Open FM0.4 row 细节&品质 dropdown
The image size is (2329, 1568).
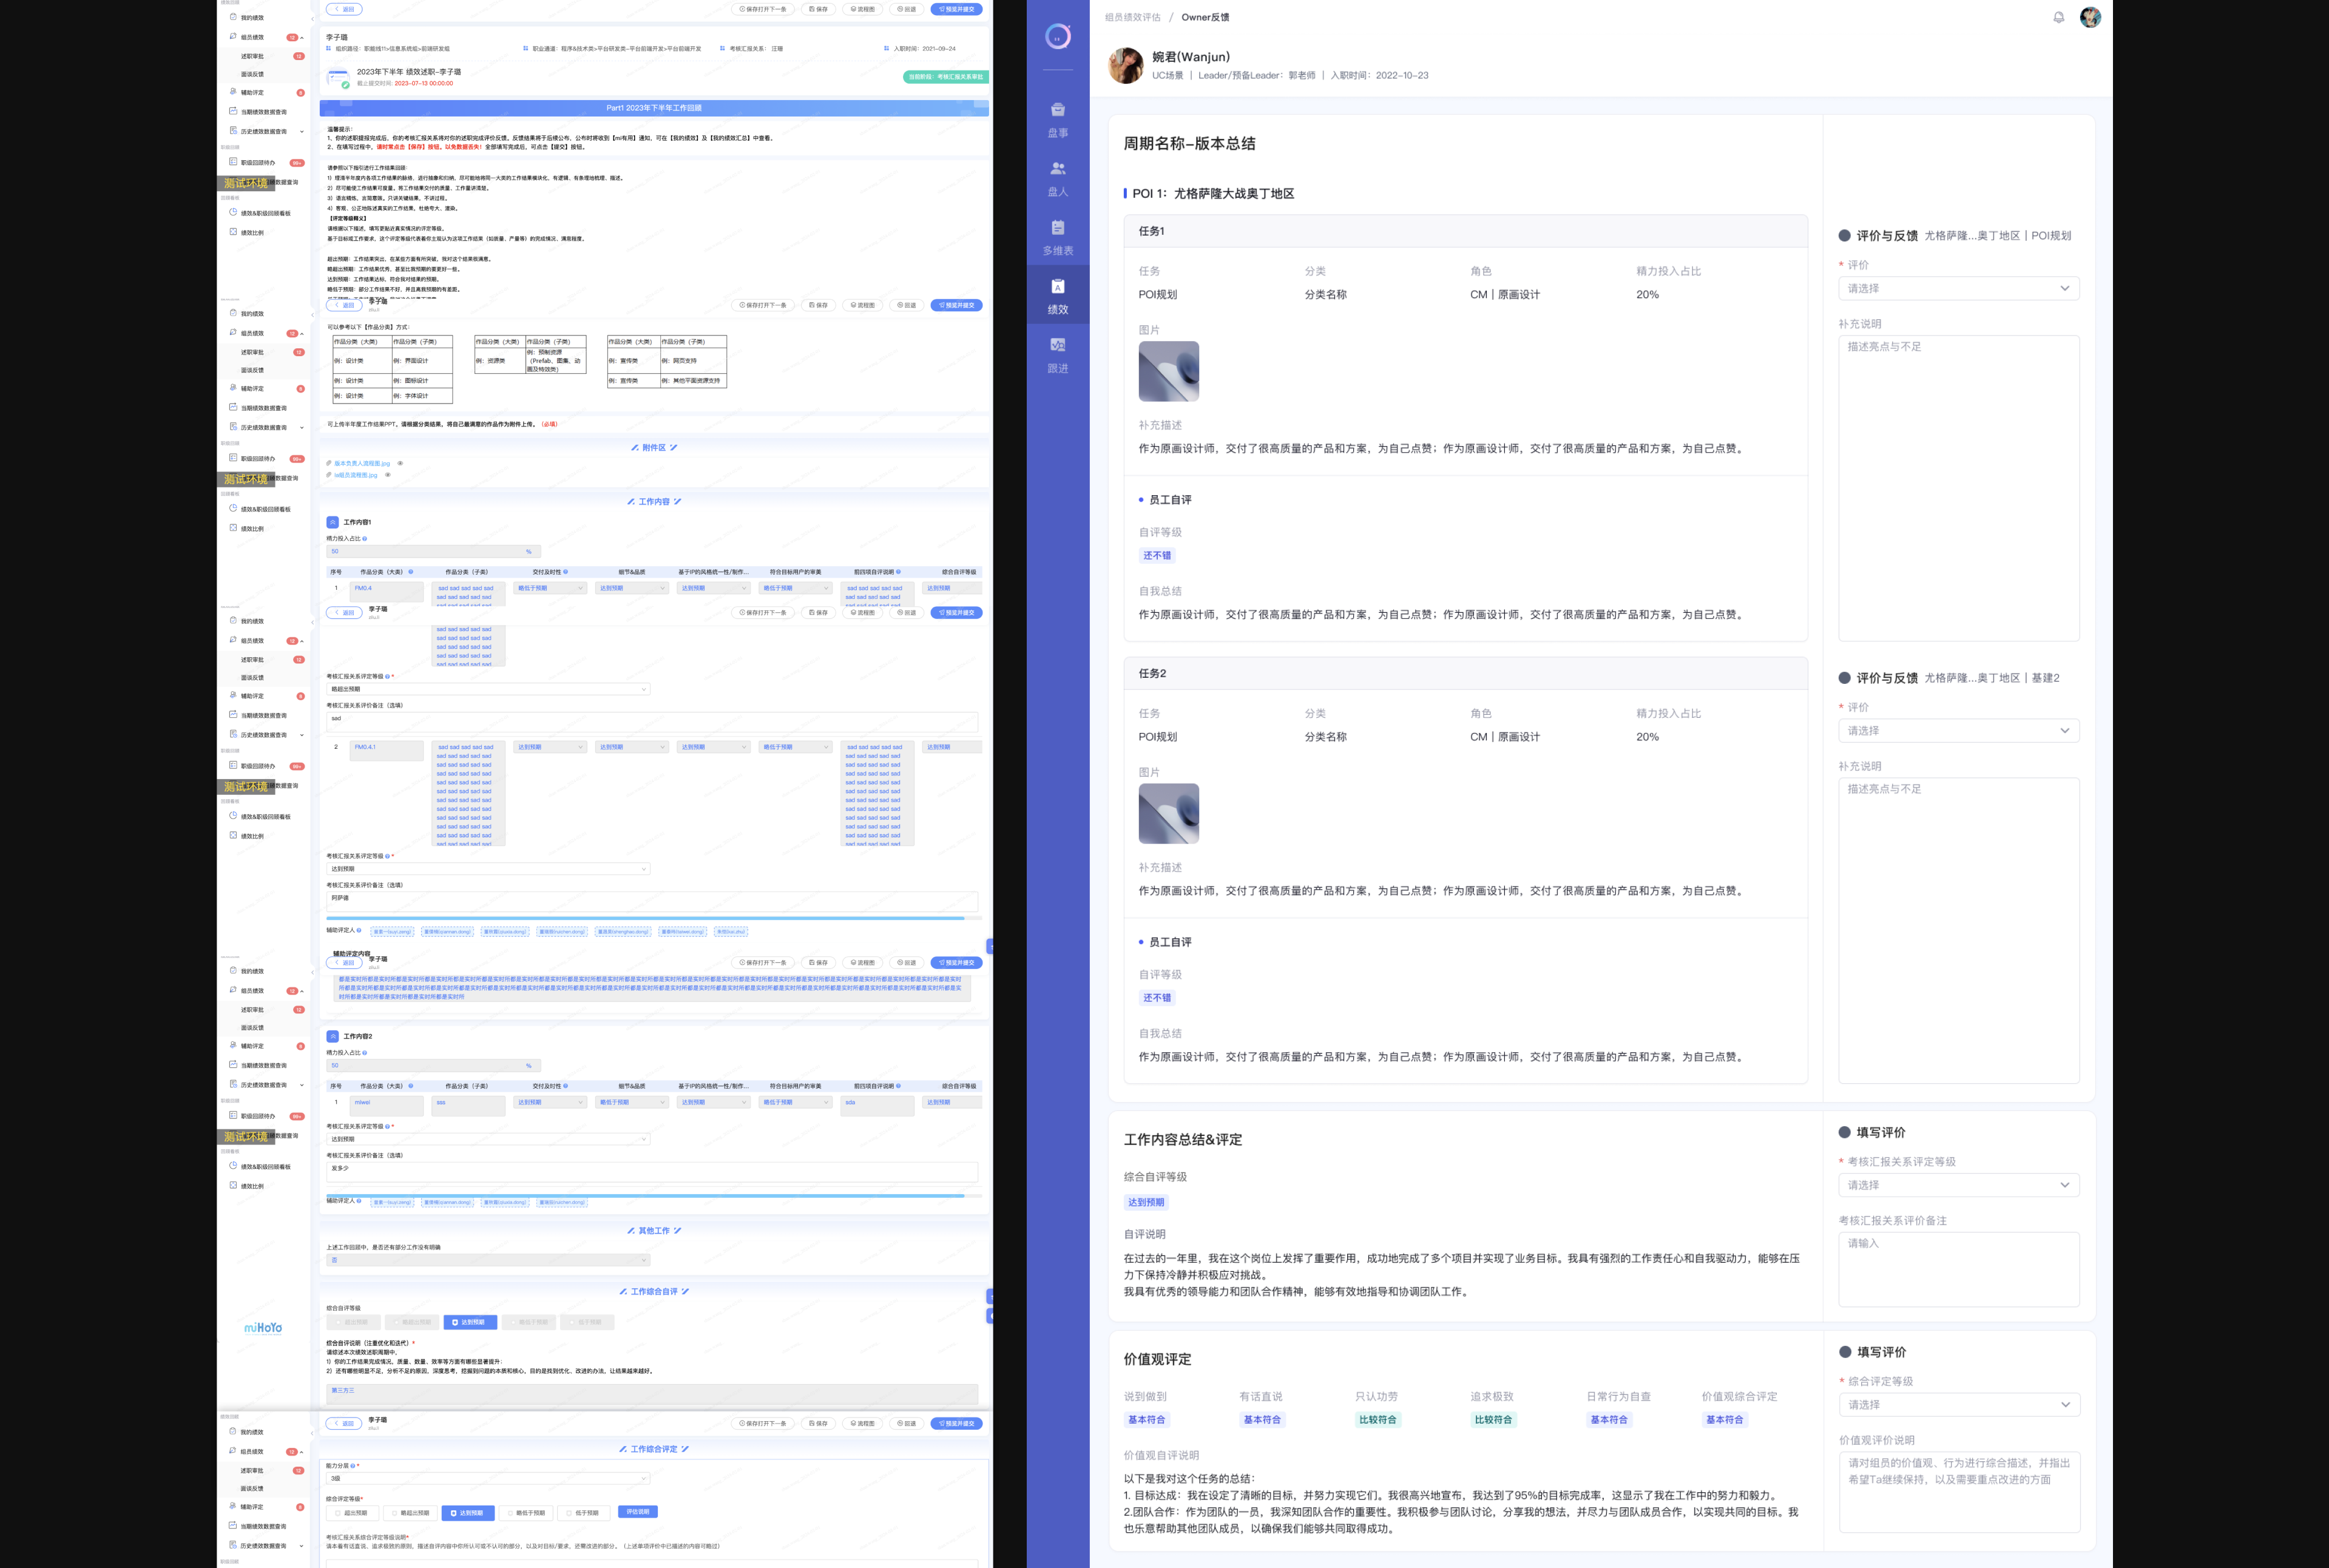632,588
